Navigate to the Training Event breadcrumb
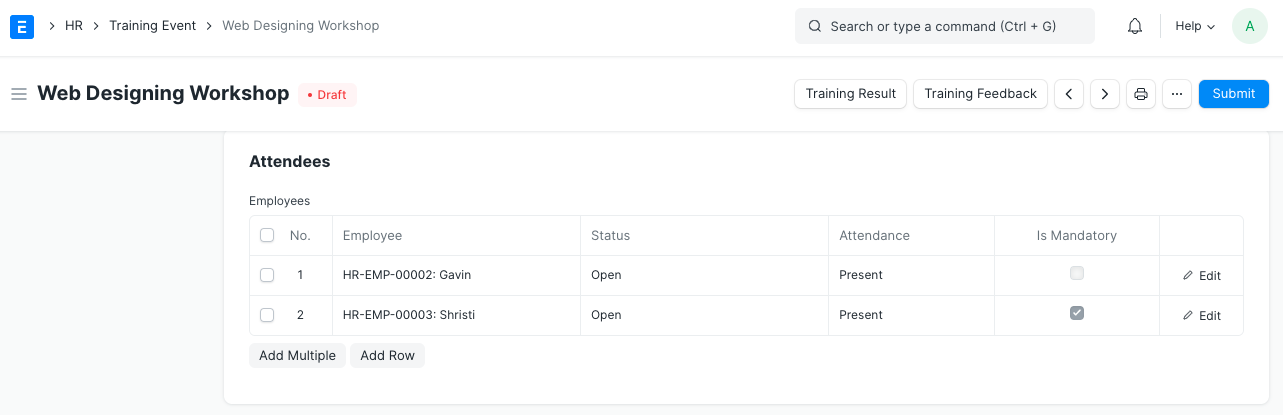Viewport: 1283px width, 415px height. [152, 26]
